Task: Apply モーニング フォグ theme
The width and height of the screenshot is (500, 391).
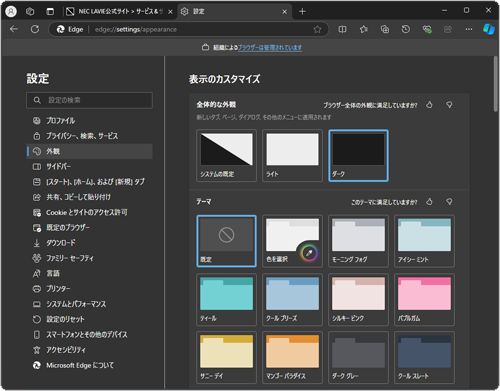Action: coord(358,241)
